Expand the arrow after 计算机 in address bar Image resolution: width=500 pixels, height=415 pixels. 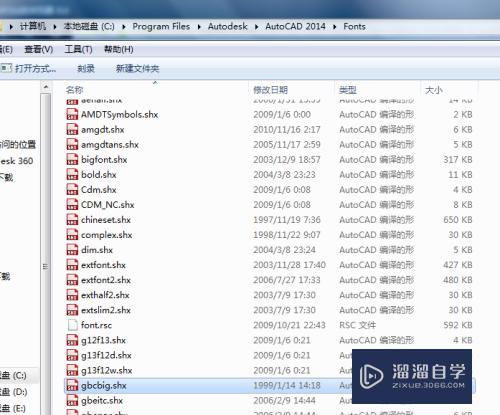(x=55, y=26)
